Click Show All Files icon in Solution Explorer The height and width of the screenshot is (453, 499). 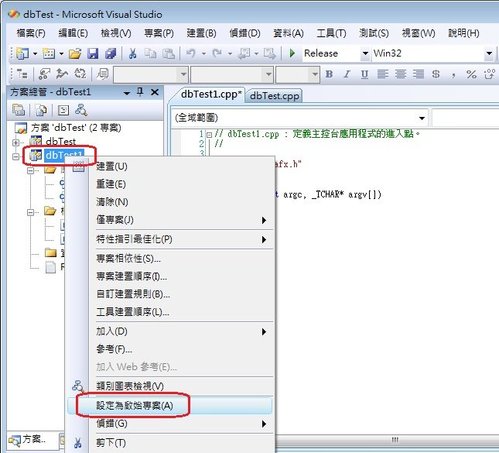pos(41,110)
